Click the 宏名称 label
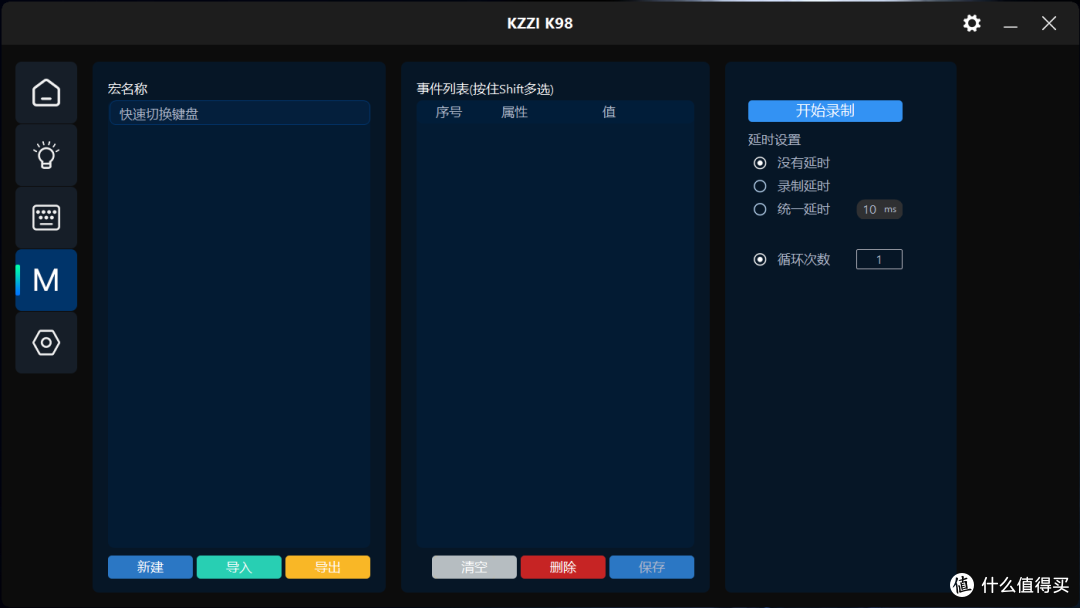 (x=127, y=89)
